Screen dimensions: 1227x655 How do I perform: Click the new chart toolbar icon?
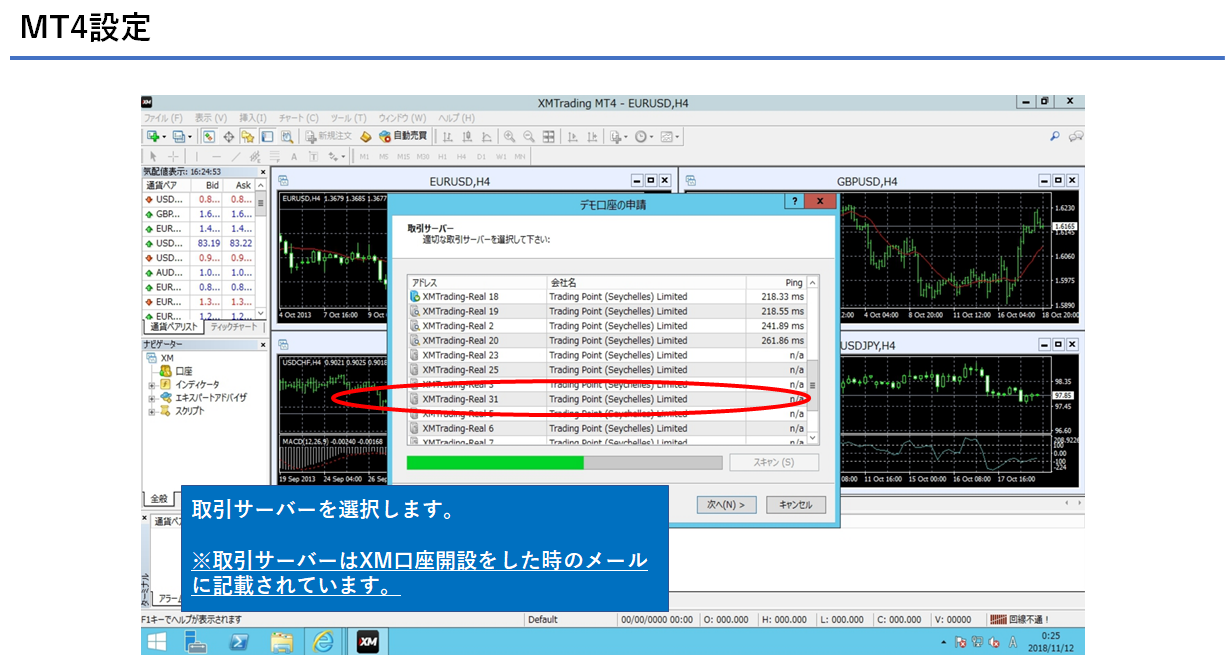pyautogui.click(x=154, y=136)
